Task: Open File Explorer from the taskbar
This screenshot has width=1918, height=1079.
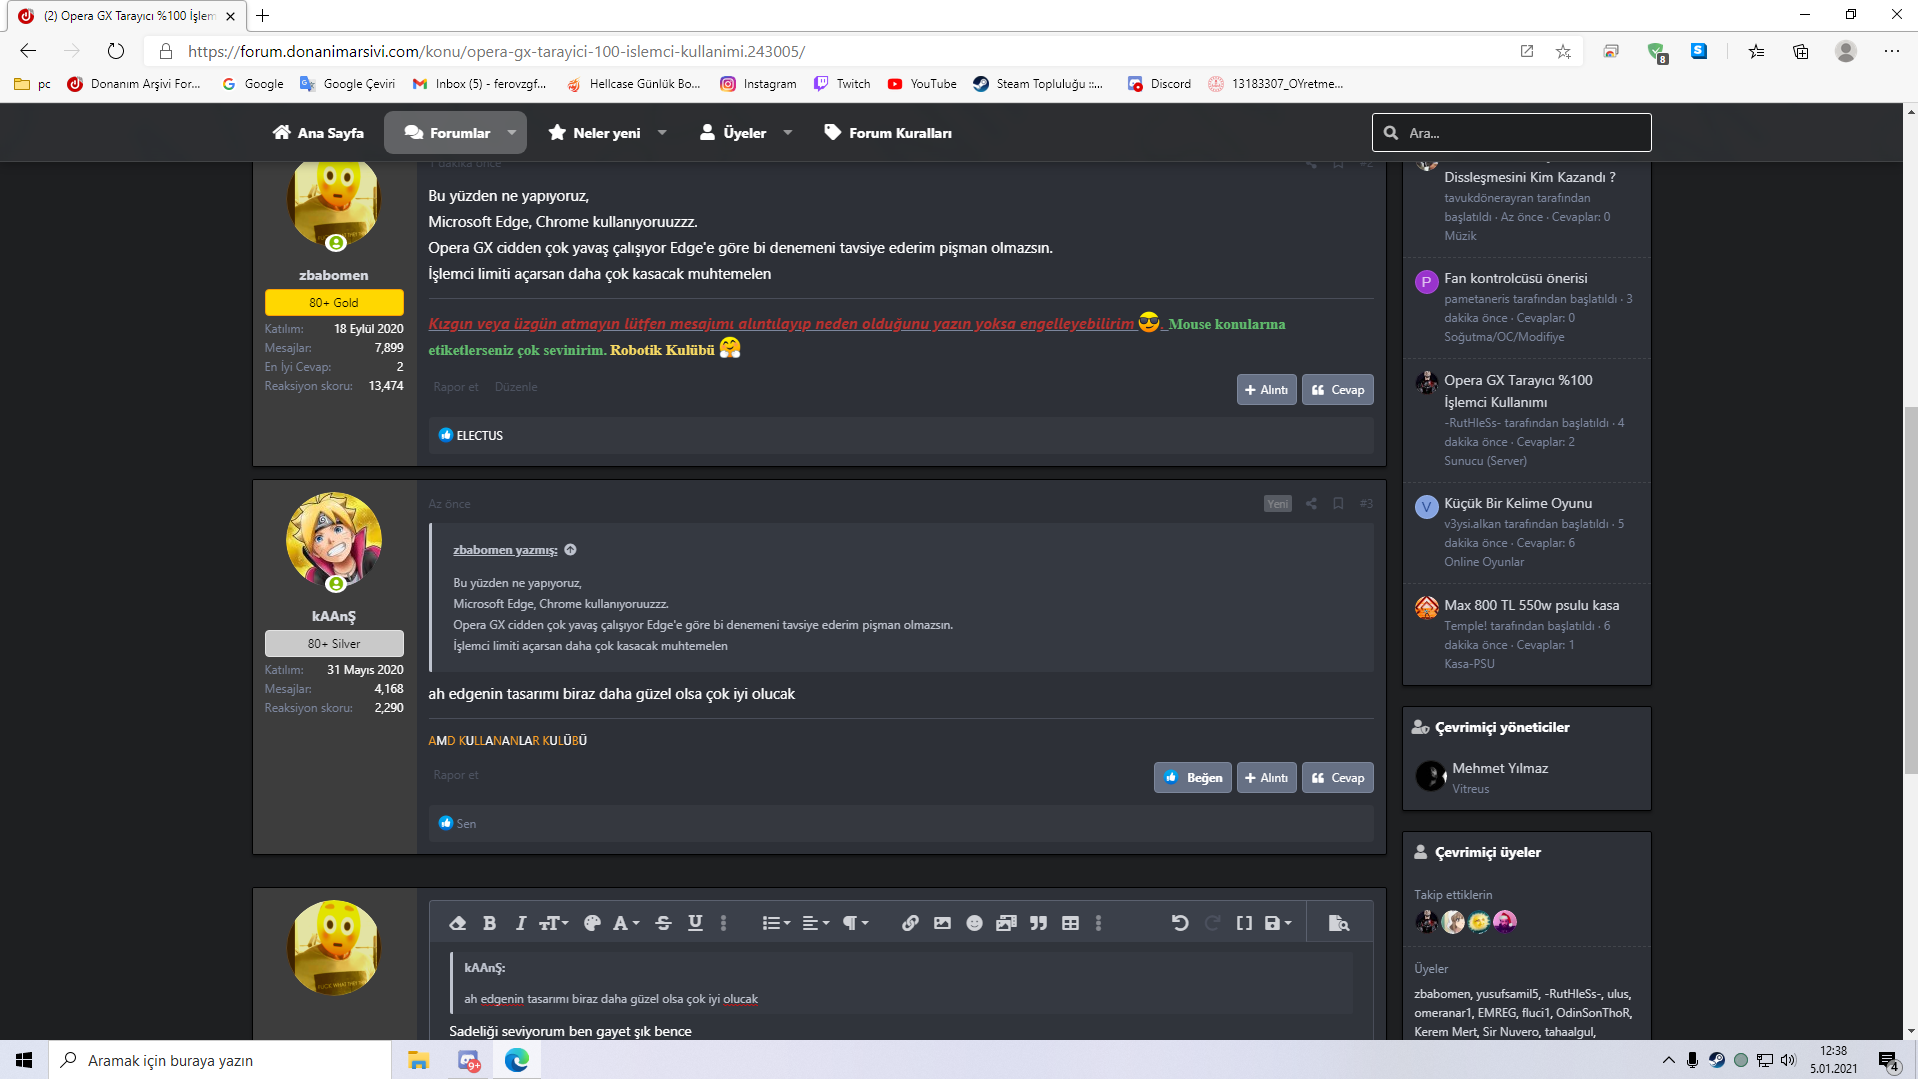Action: [418, 1060]
